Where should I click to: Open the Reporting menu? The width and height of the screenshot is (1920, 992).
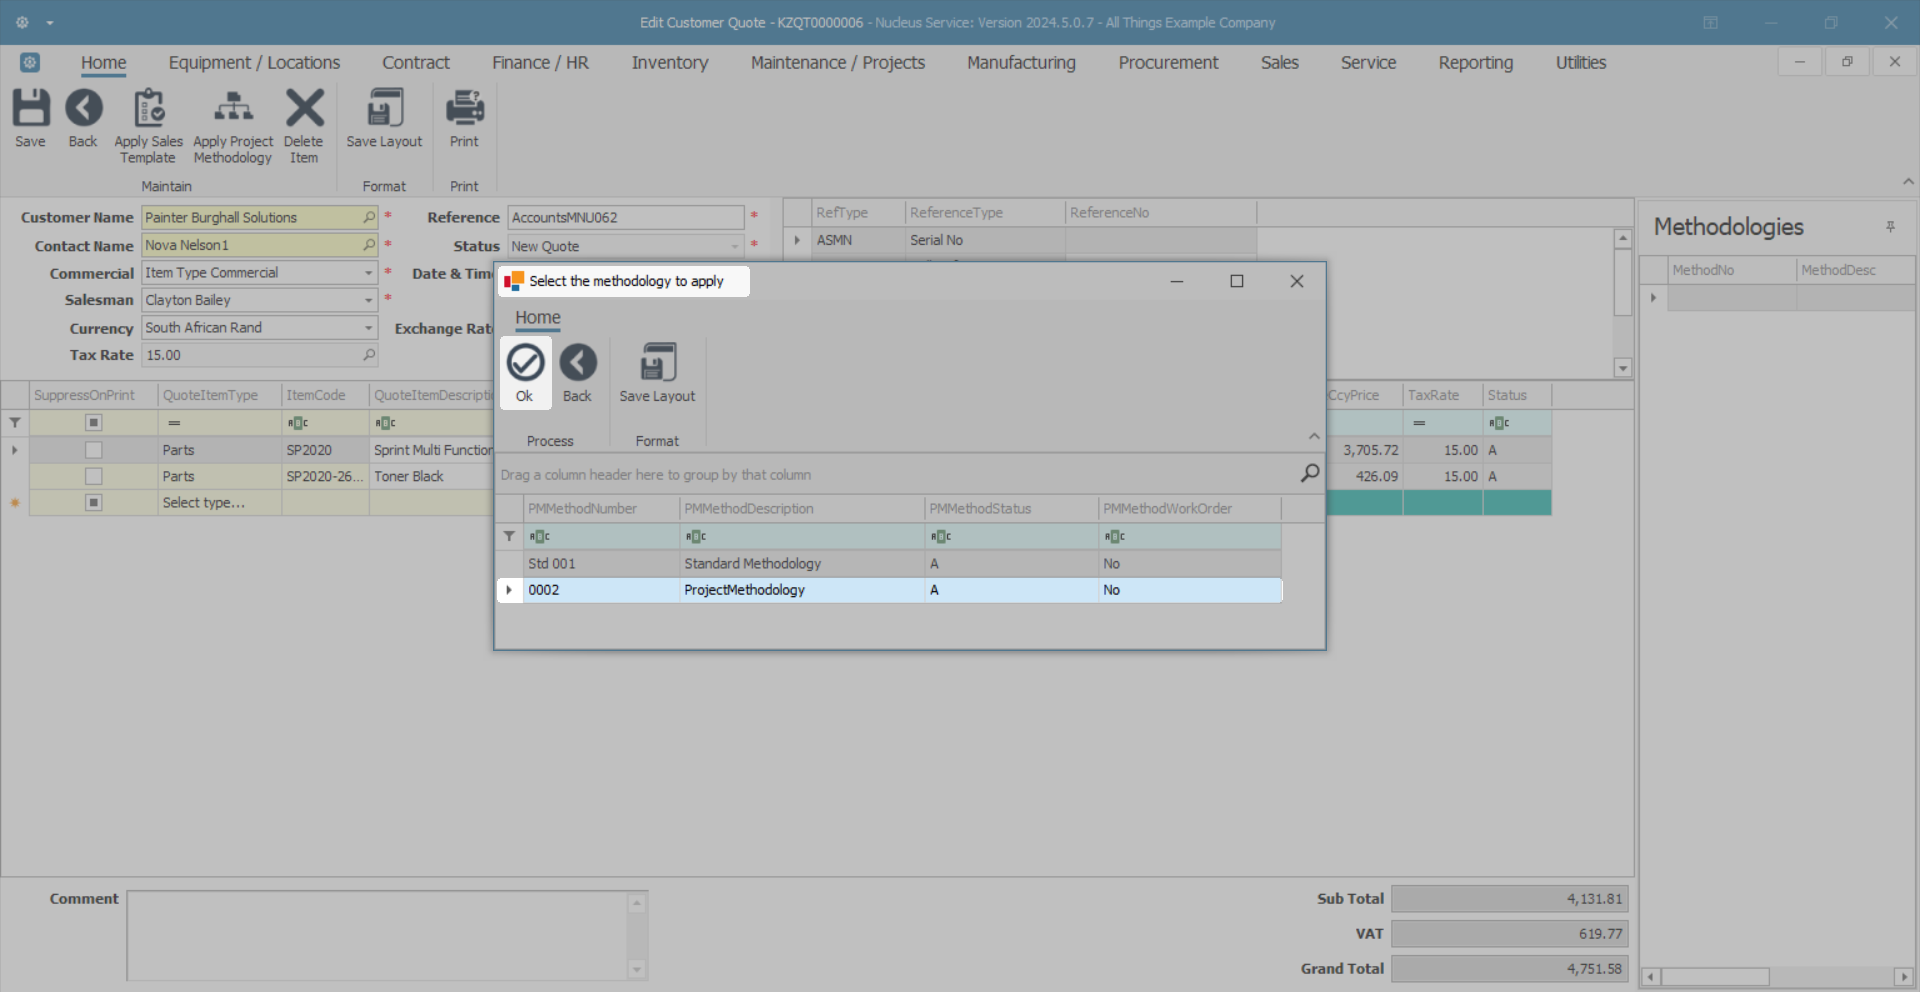tap(1475, 62)
